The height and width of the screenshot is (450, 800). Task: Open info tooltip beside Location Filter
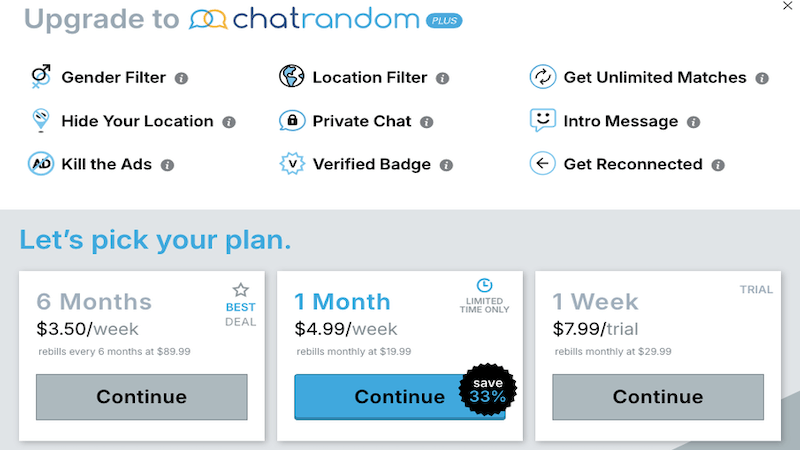point(442,78)
